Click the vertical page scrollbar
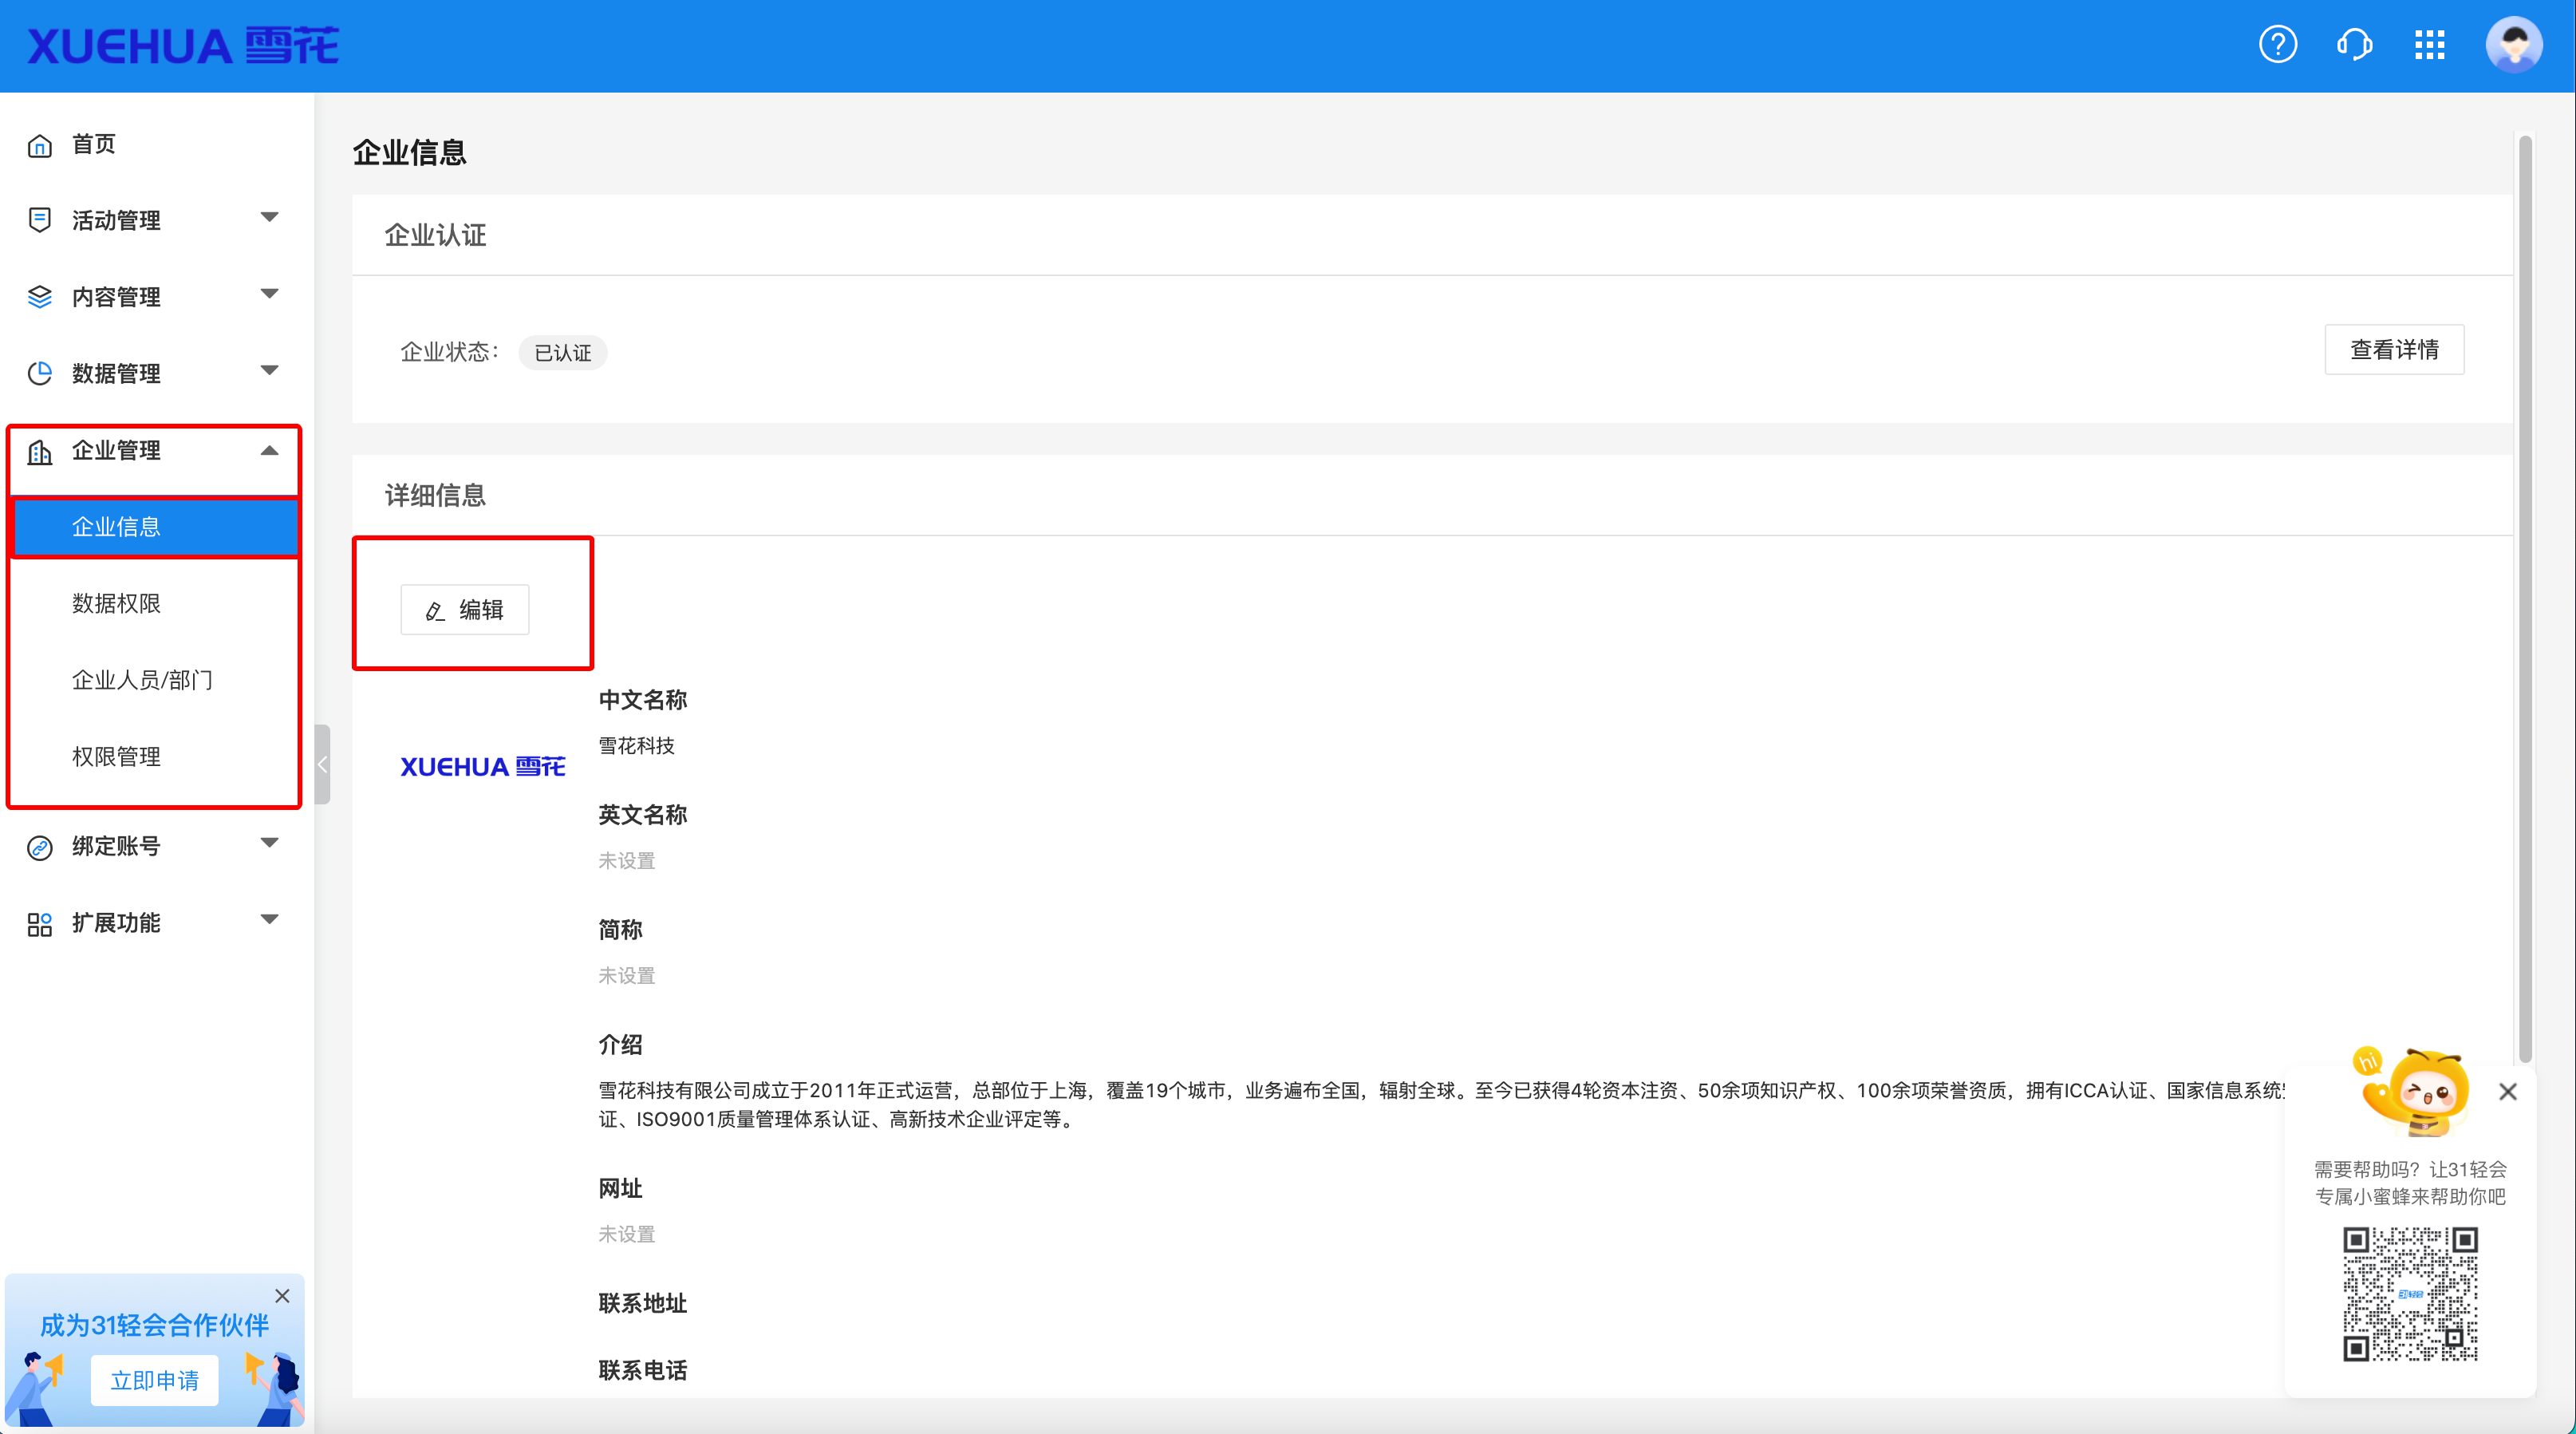This screenshot has width=2576, height=1434. [2524, 600]
